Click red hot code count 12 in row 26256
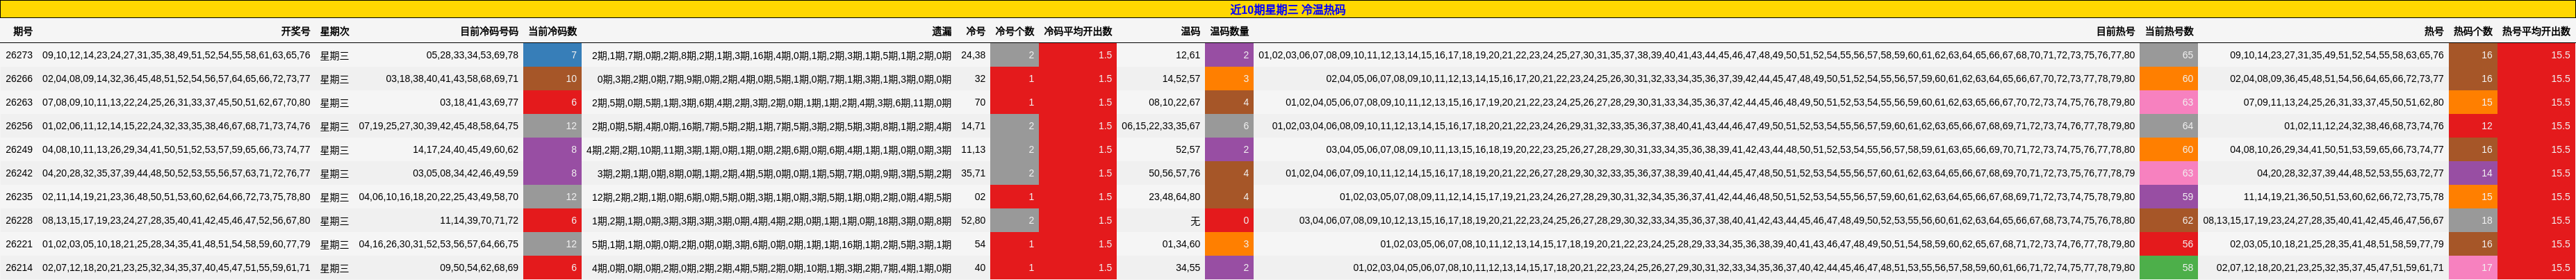 coord(2472,126)
